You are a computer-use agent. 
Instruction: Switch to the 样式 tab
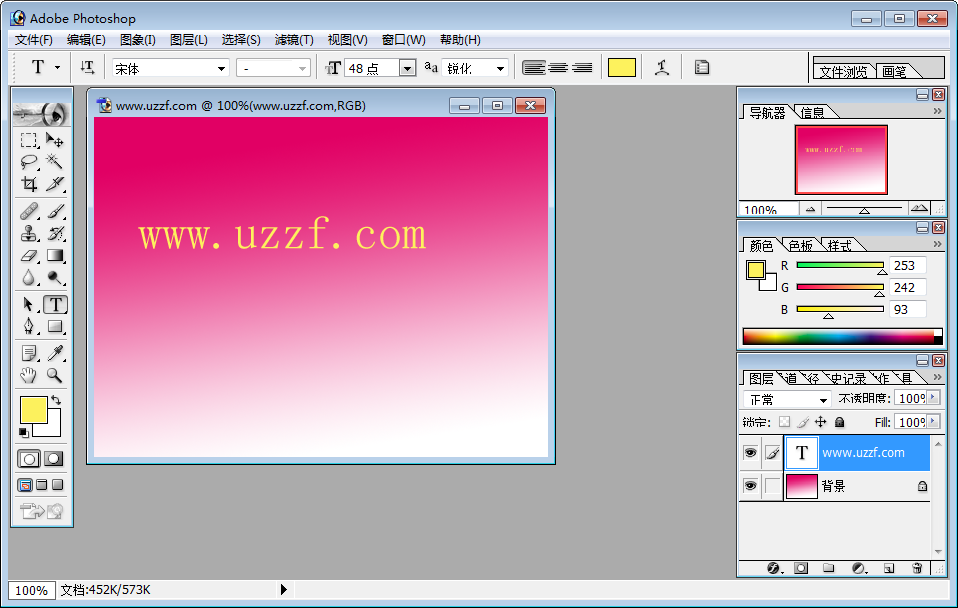(839, 246)
